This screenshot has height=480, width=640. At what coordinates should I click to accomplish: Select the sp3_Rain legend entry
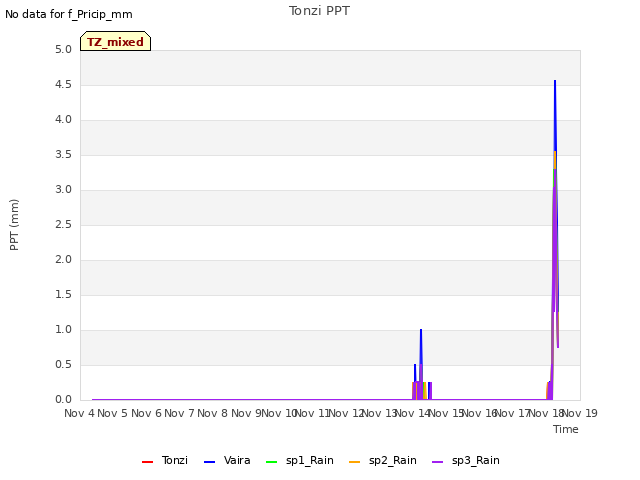466,460
